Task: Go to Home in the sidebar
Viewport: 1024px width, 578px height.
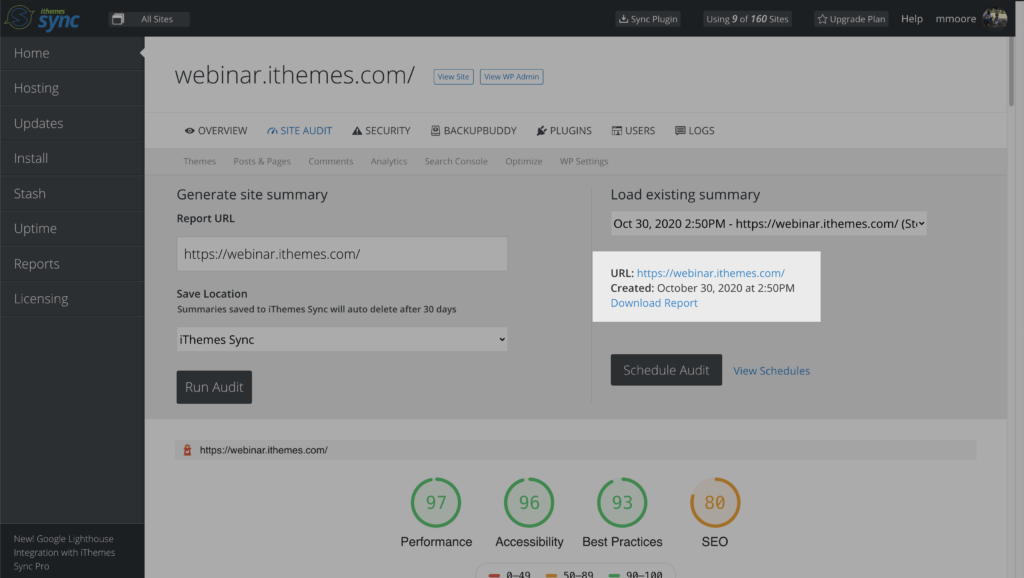Action: [x=72, y=53]
